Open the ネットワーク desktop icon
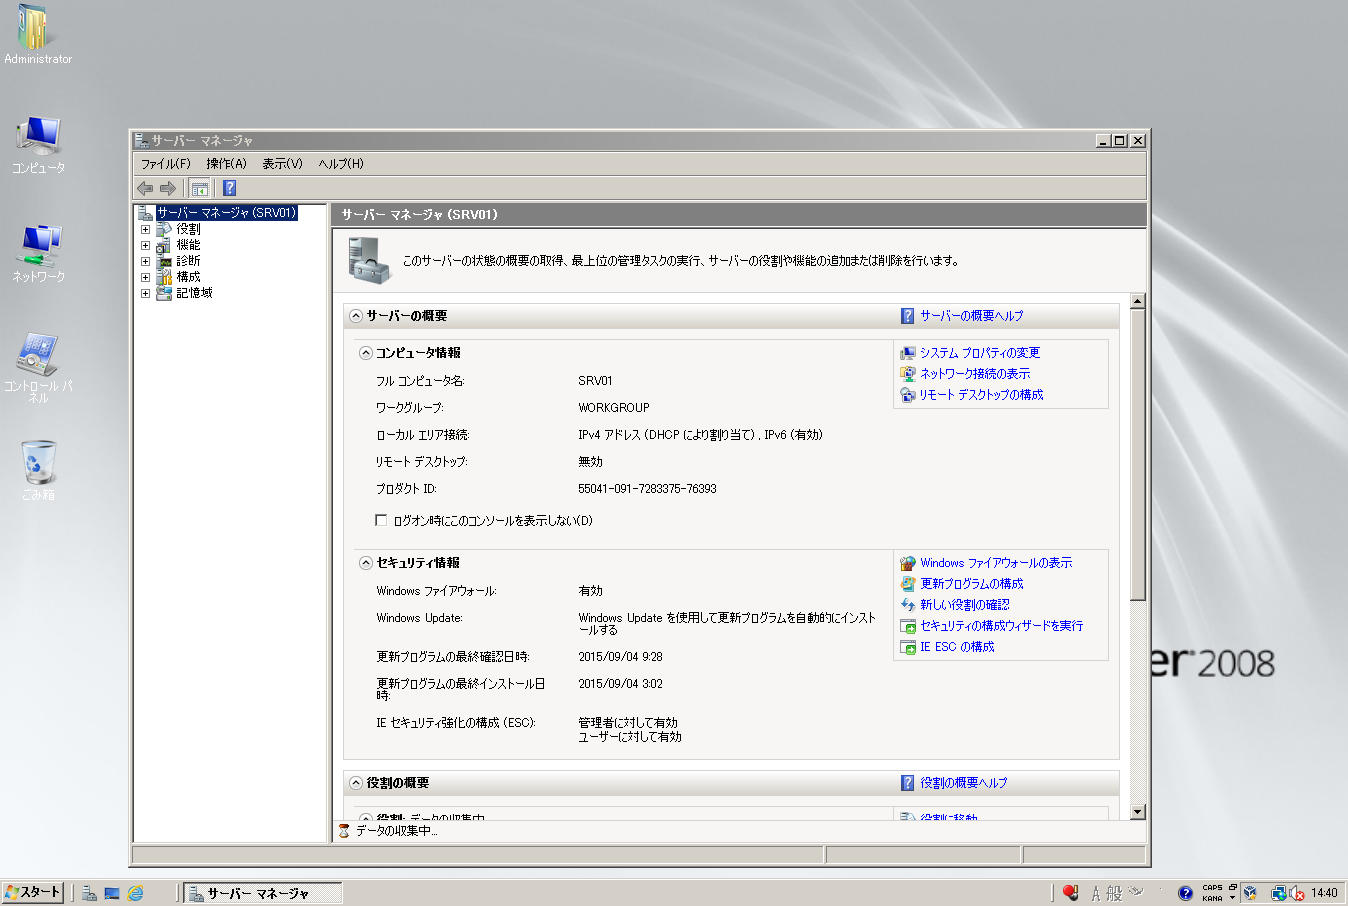Screen dimensions: 1348x906 pos(38,251)
